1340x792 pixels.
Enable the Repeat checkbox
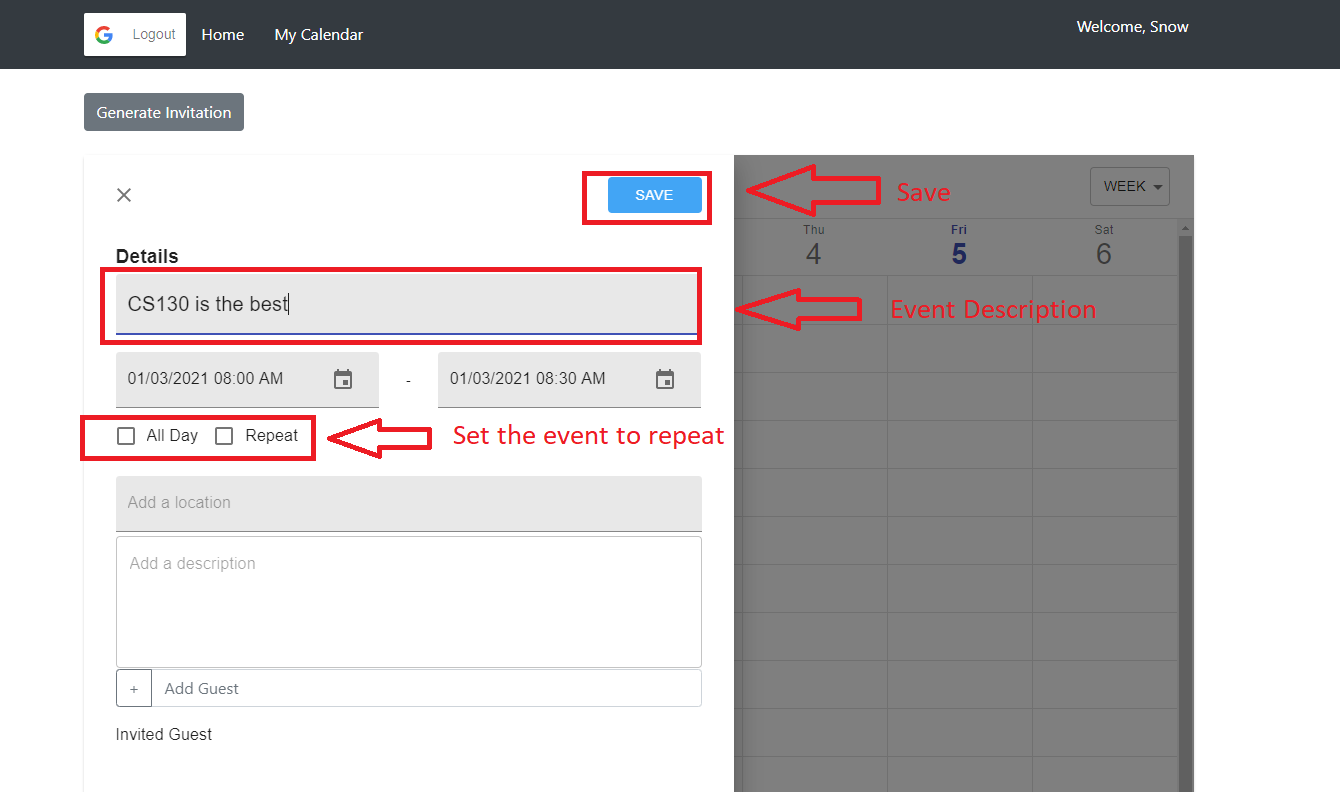click(223, 436)
